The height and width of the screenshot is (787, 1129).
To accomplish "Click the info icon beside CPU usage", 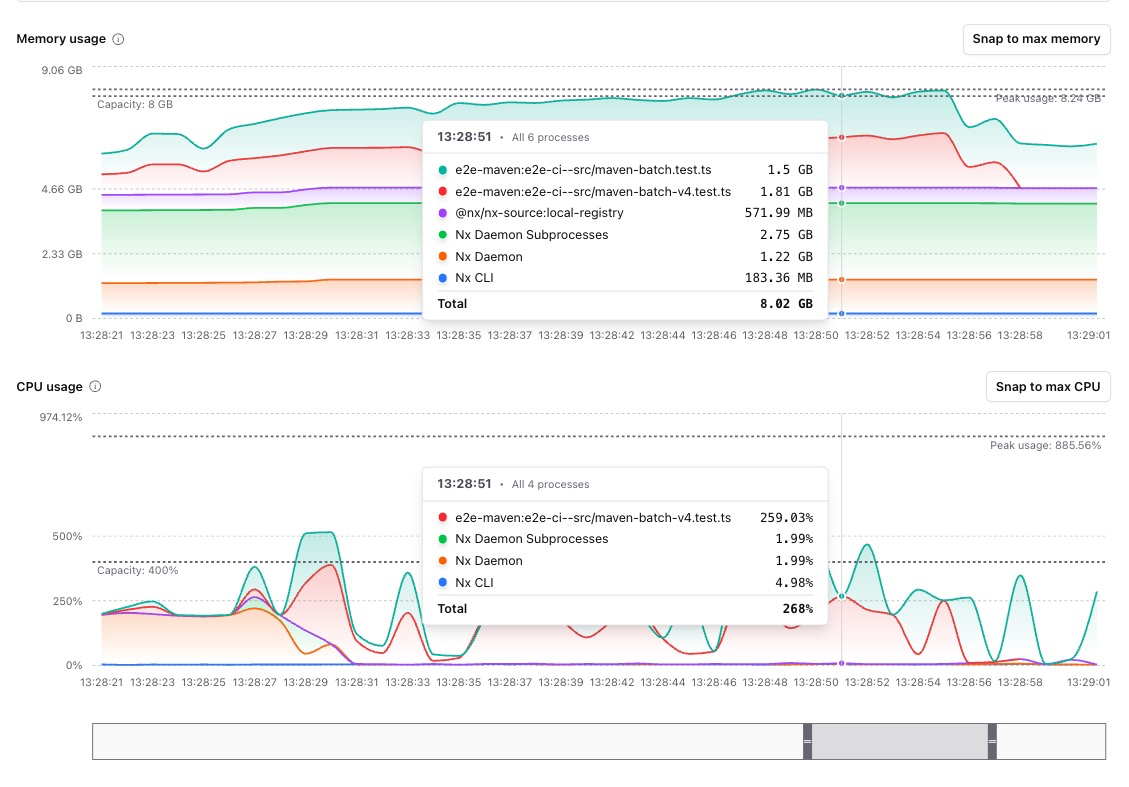I will [94, 386].
